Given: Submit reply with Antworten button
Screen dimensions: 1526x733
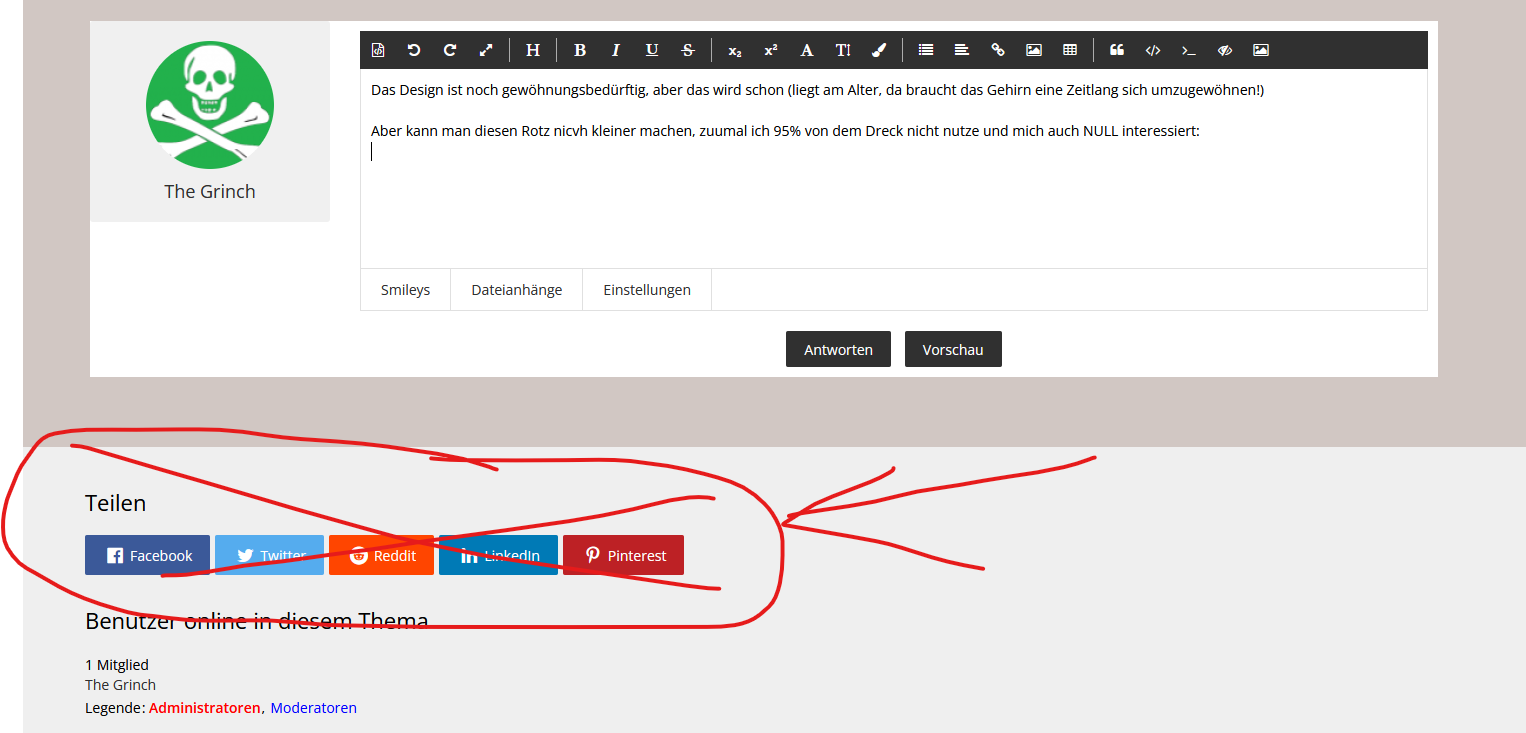Looking at the screenshot, I should [x=838, y=350].
